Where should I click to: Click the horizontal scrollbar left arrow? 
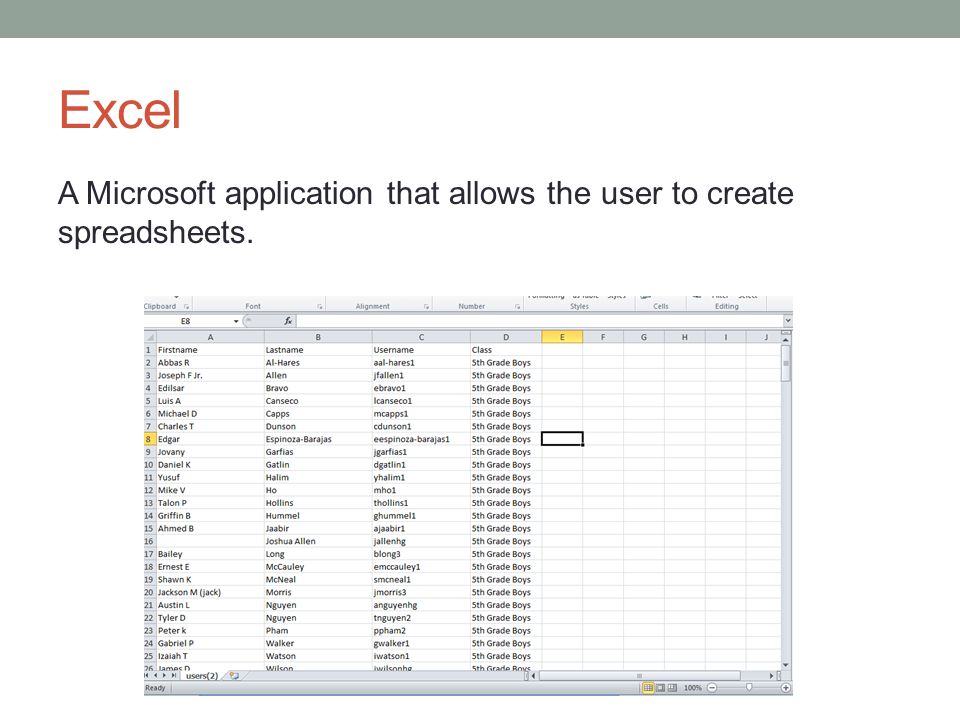(534, 676)
